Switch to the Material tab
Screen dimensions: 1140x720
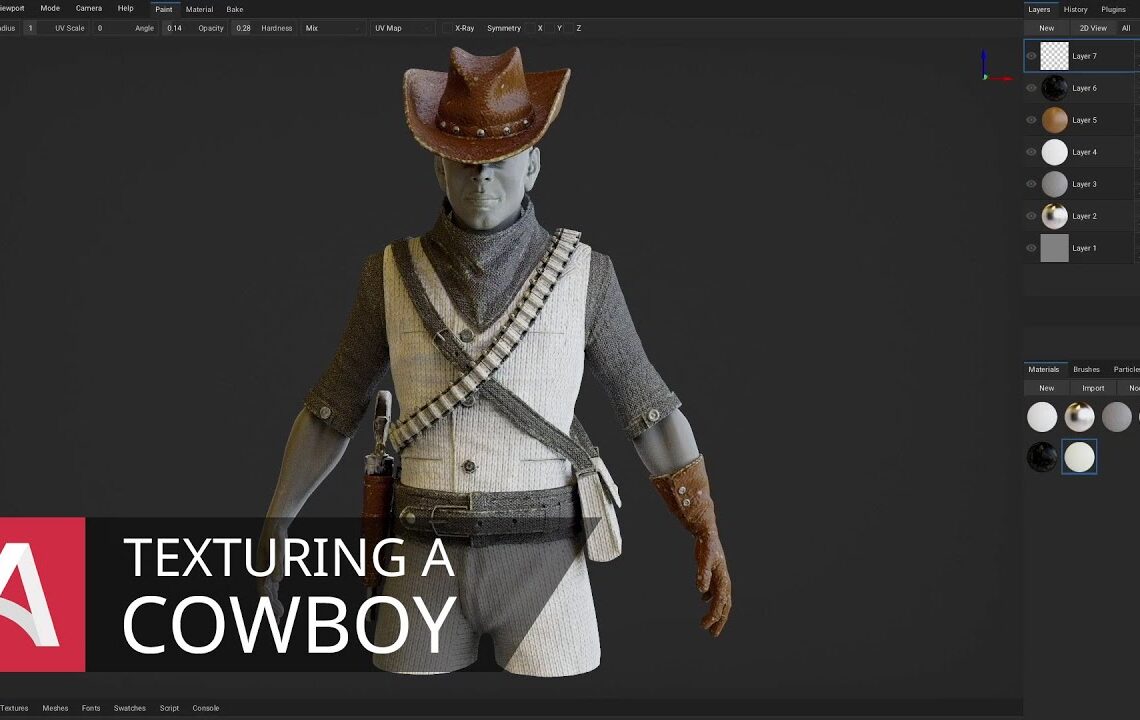[199, 9]
